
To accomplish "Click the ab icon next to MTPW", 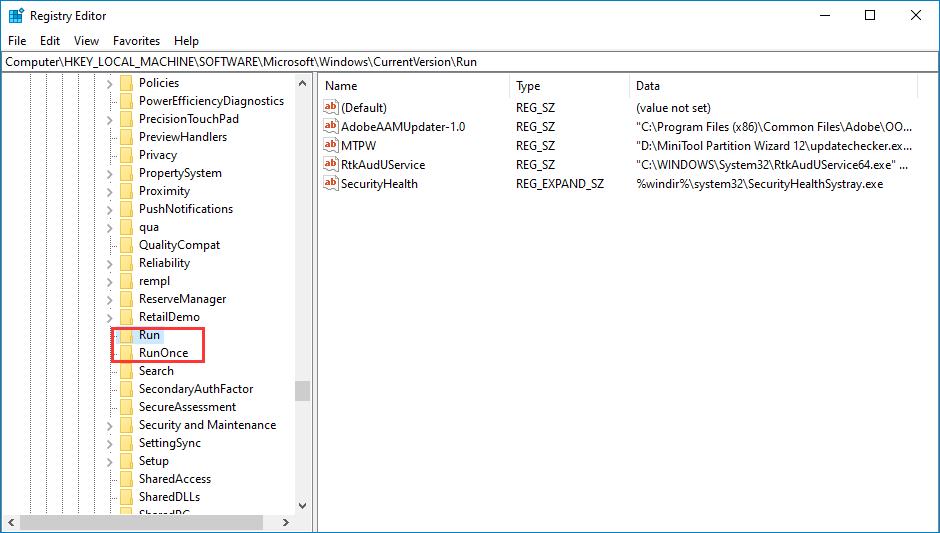I will pos(331,145).
